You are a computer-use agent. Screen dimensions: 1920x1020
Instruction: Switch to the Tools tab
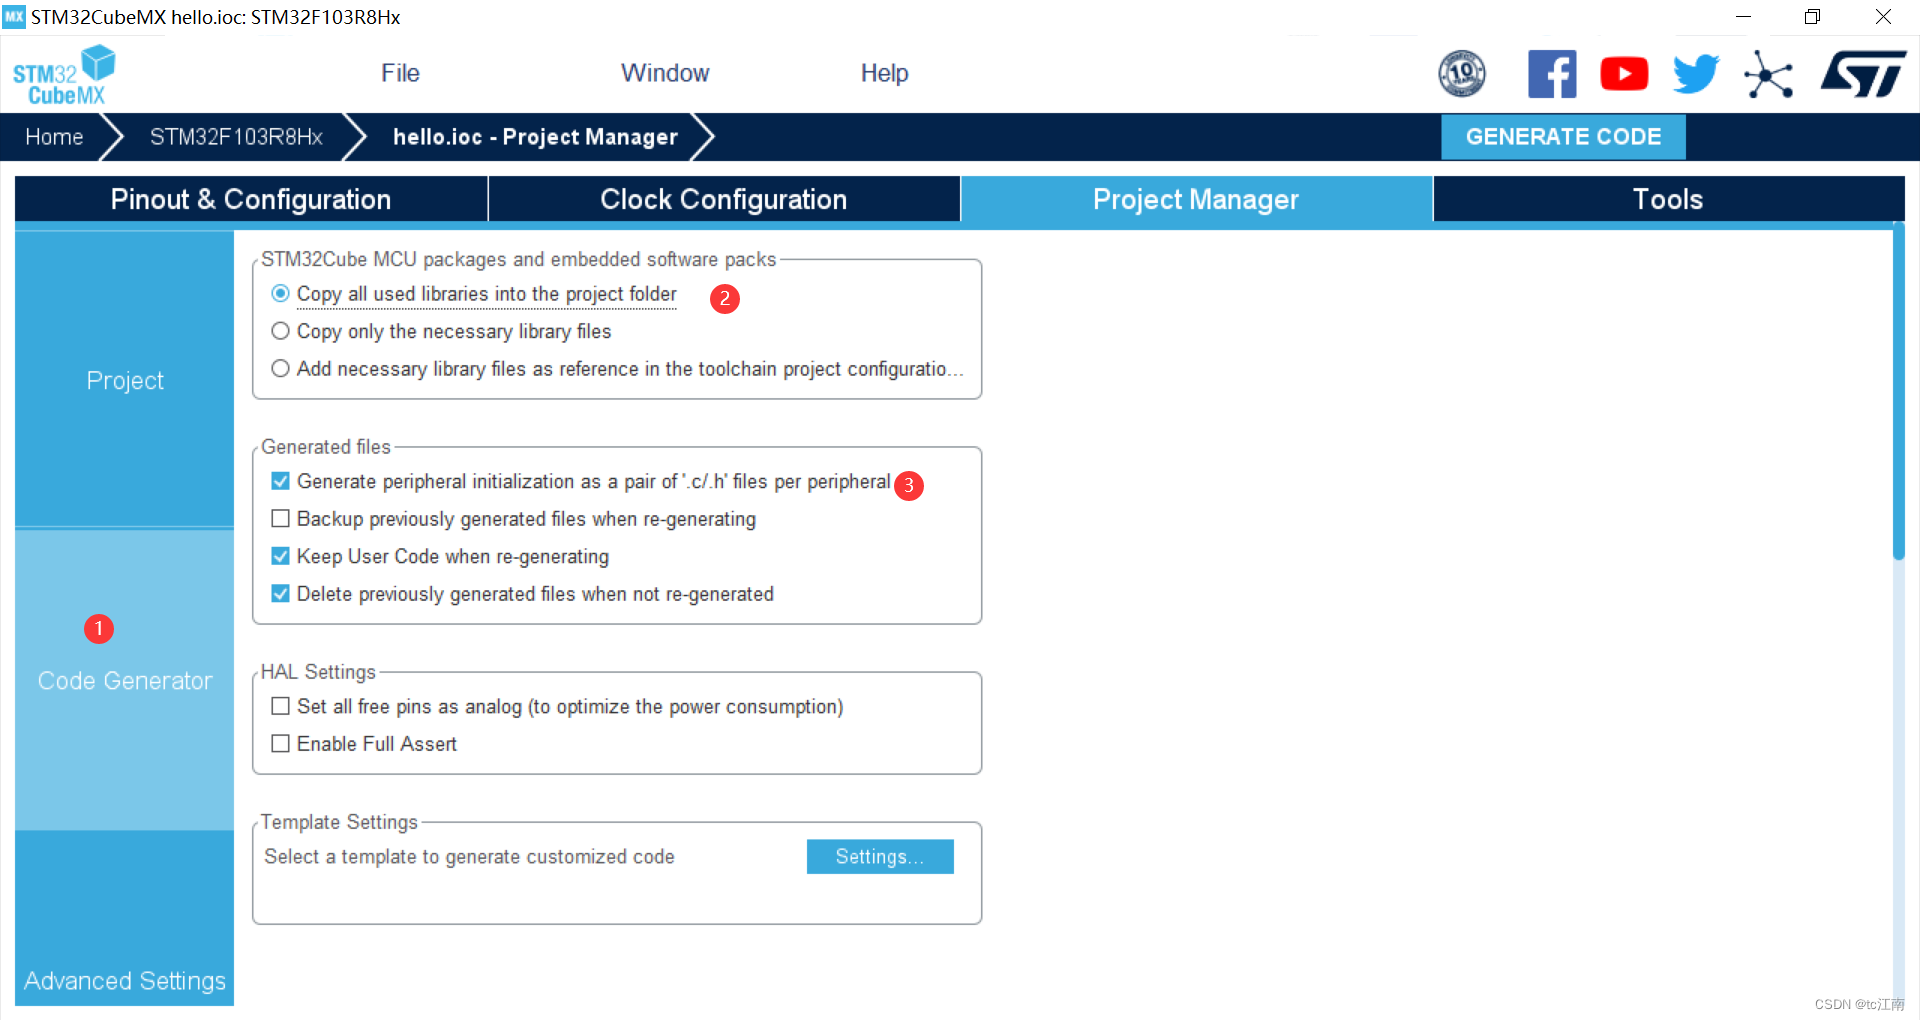(1668, 199)
